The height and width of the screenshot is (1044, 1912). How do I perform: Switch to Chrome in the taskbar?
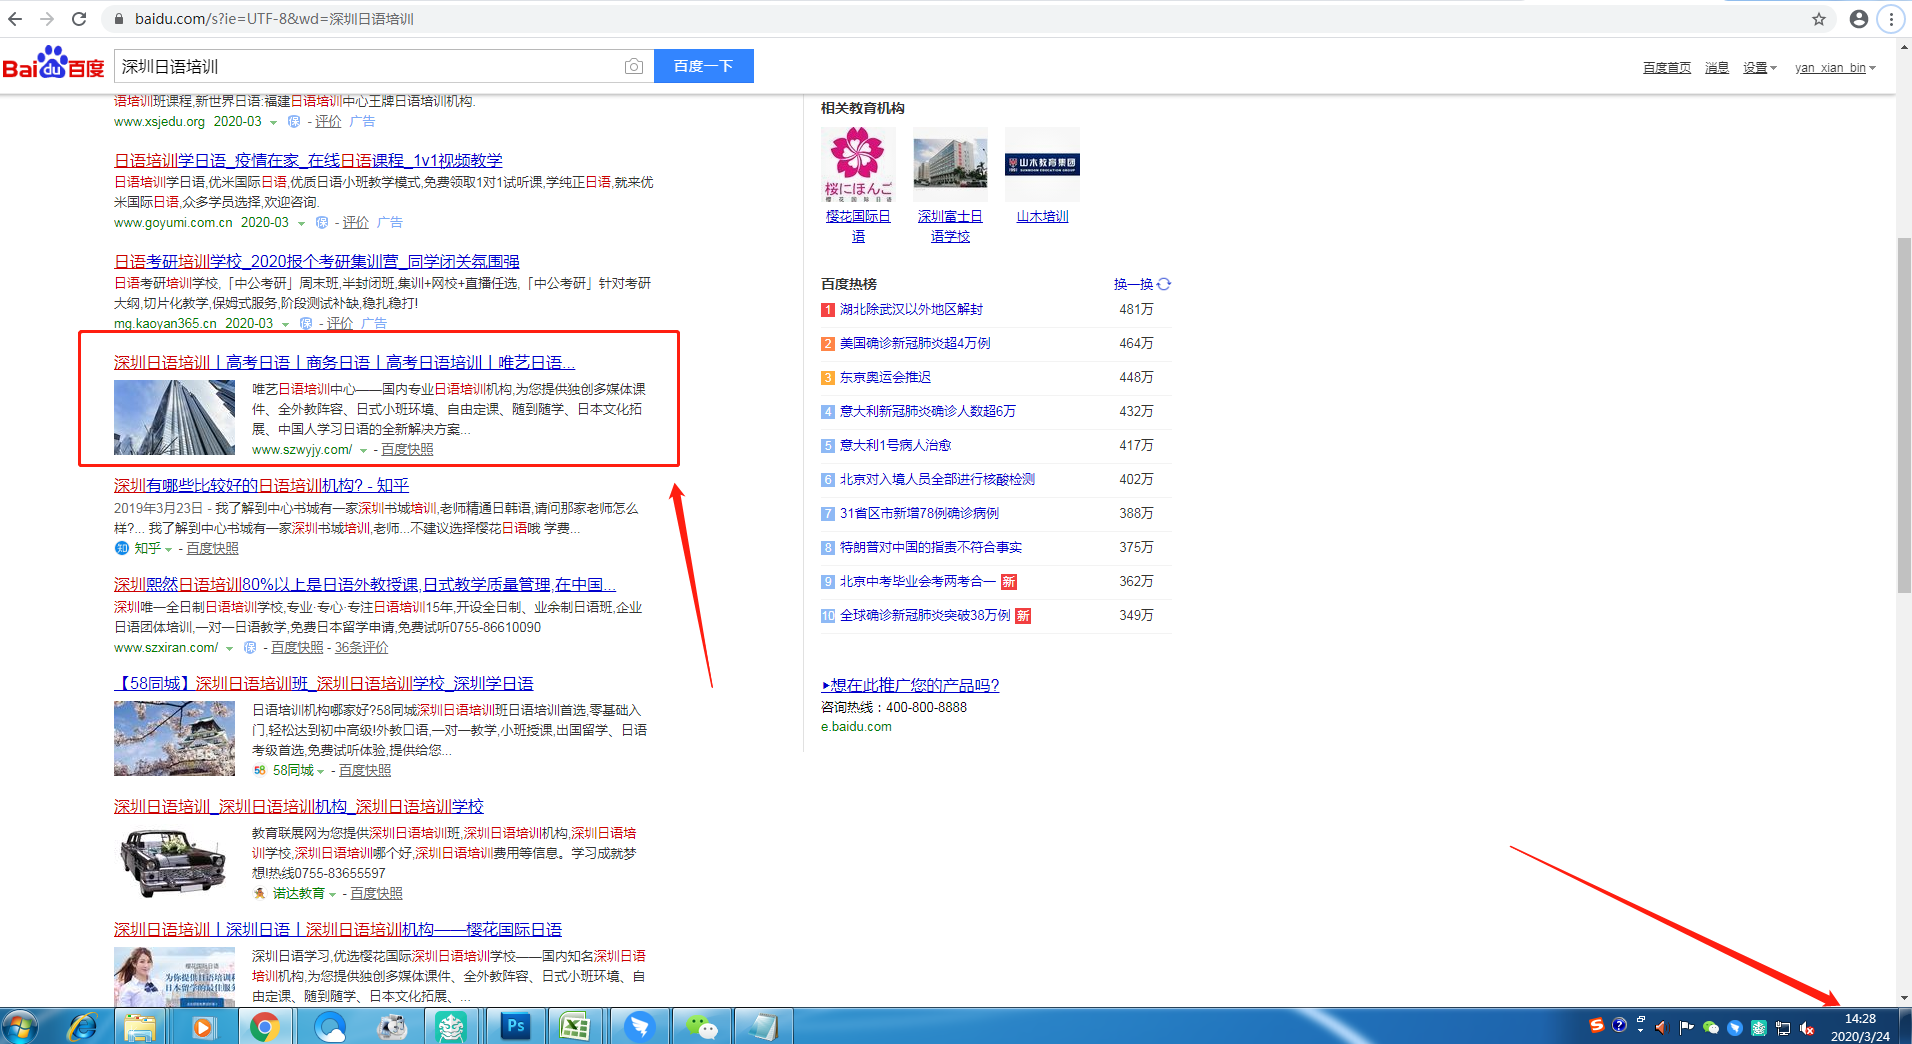tap(265, 1027)
